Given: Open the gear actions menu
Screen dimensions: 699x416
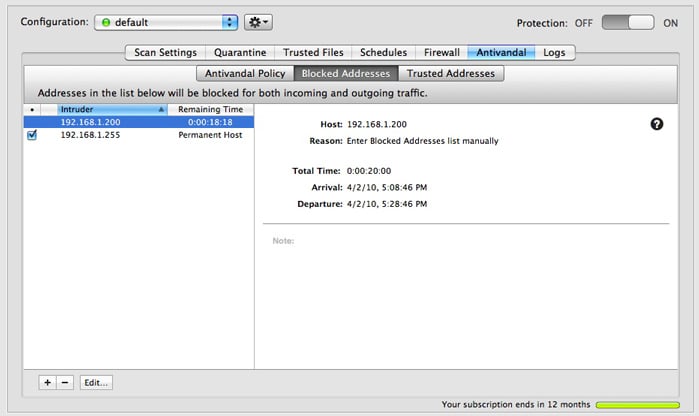Looking at the screenshot, I should point(258,22).
